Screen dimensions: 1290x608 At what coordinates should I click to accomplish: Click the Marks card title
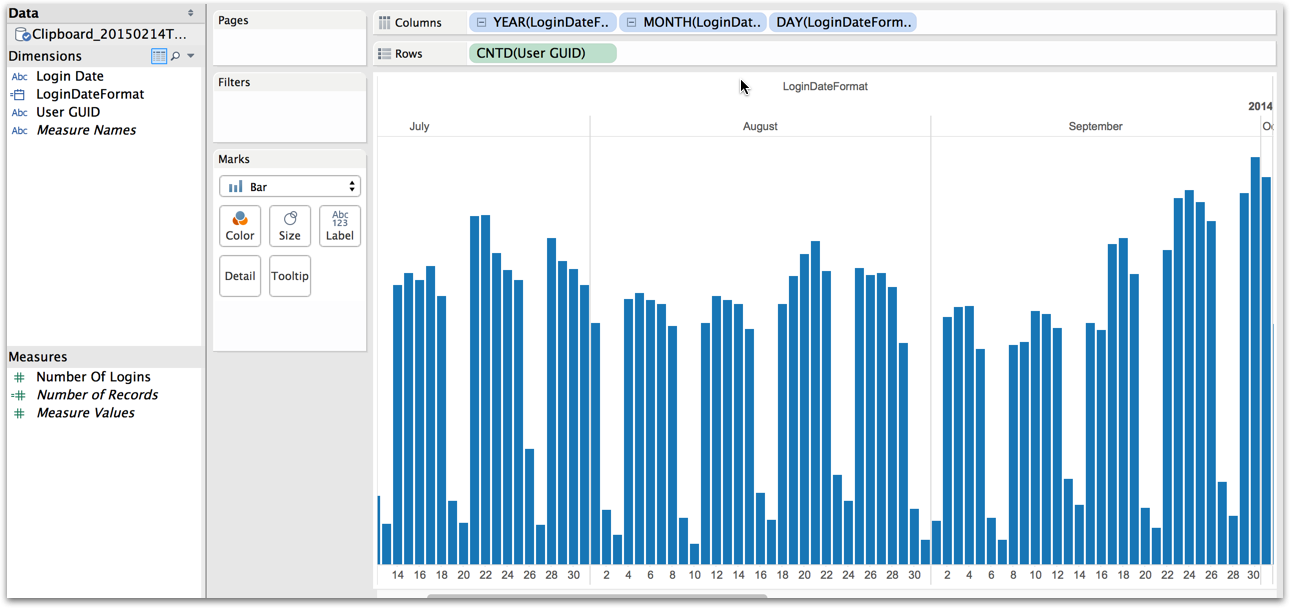(x=234, y=159)
